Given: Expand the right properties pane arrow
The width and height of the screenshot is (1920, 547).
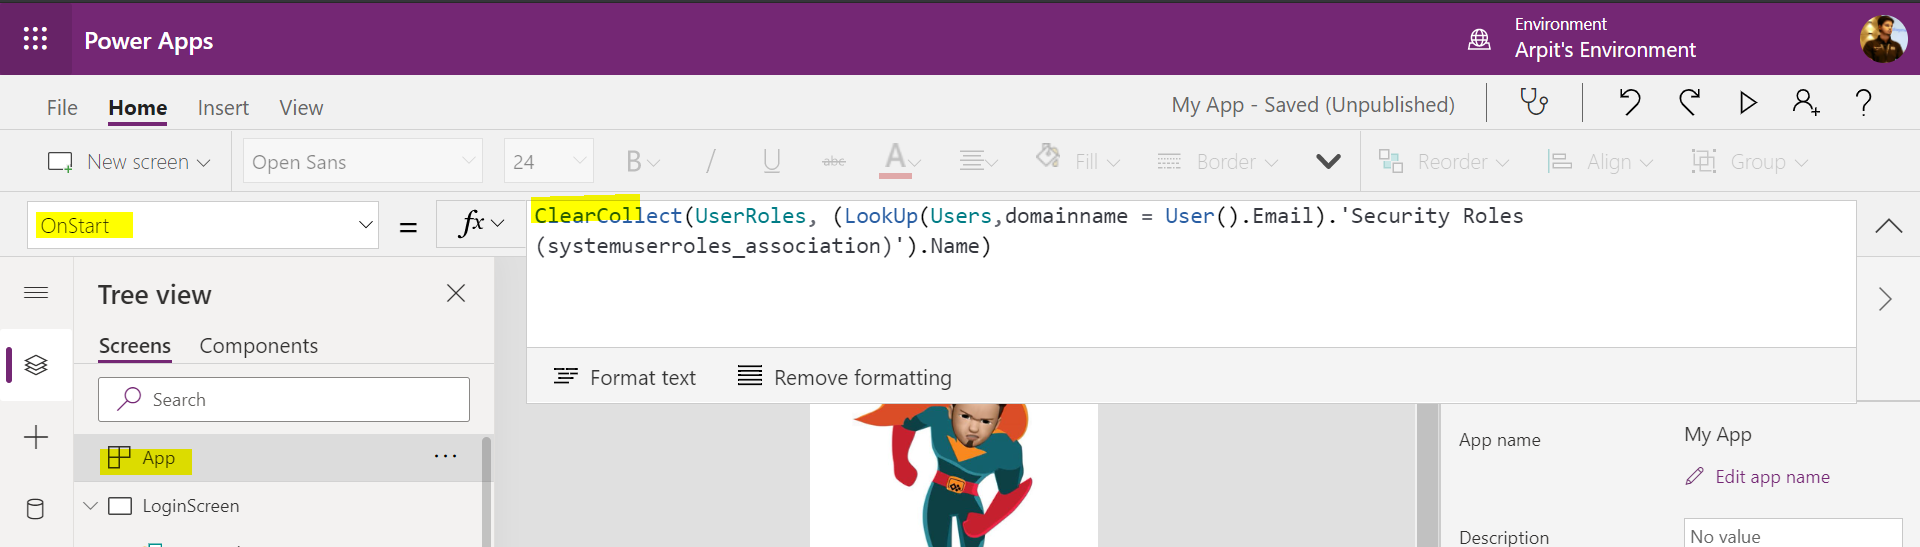Looking at the screenshot, I should tap(1885, 299).
